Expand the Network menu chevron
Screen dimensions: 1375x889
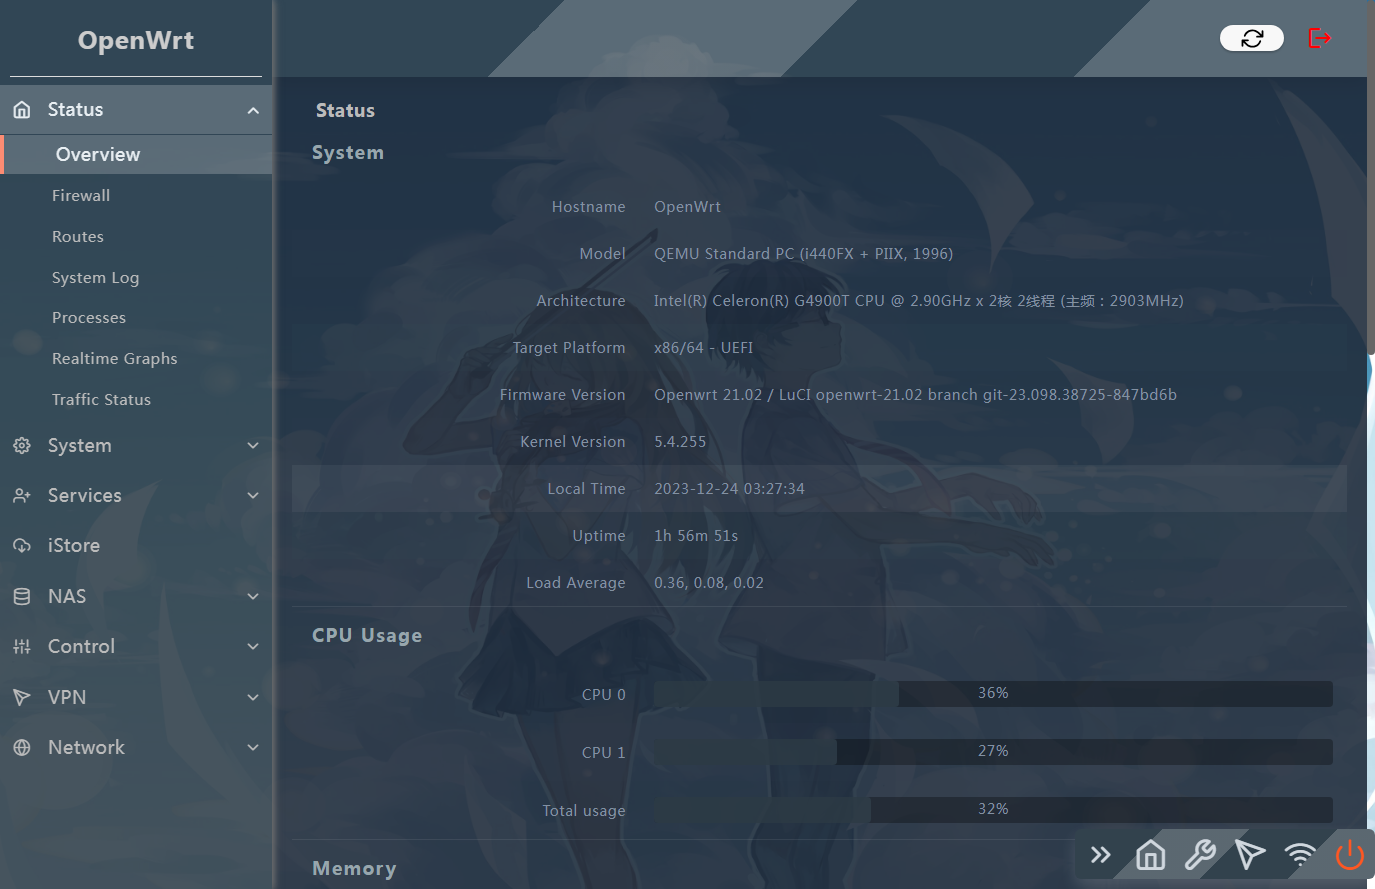253,748
